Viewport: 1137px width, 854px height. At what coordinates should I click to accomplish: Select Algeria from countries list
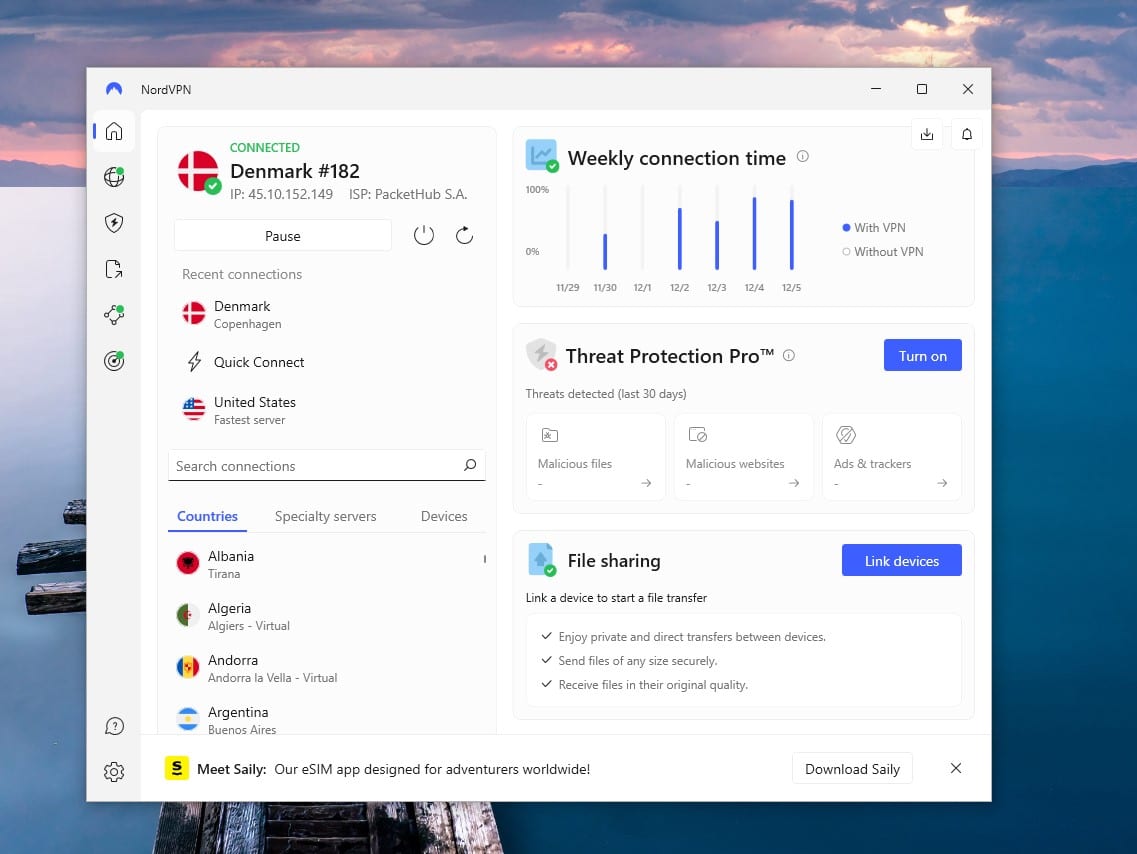pos(326,616)
